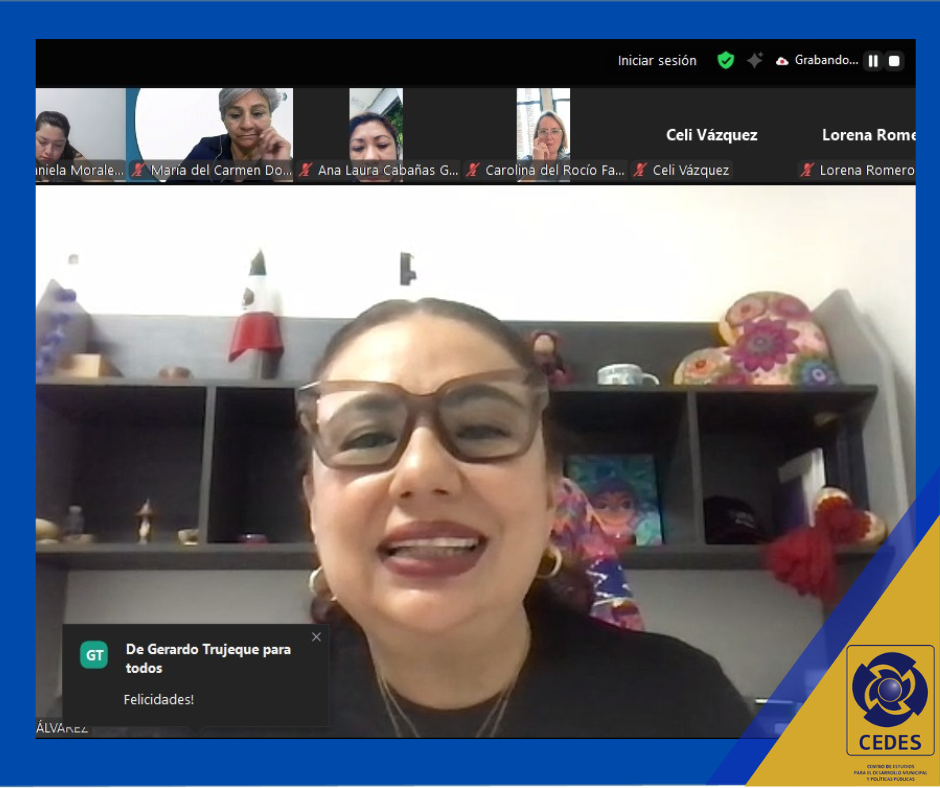Dismiss the Gerardo Trujeque chat notification
The width and height of the screenshot is (940, 788).
click(x=317, y=637)
